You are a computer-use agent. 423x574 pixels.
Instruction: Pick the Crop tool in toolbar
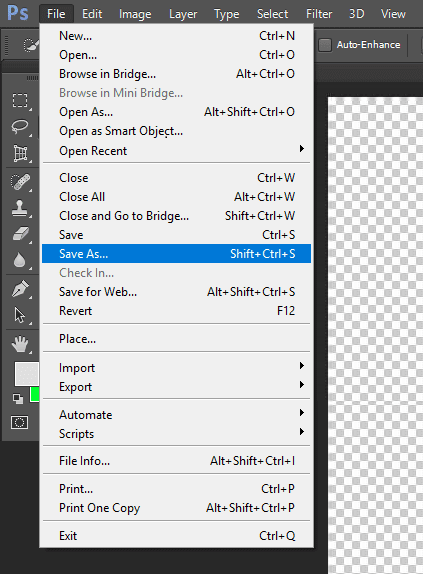click(x=20, y=153)
